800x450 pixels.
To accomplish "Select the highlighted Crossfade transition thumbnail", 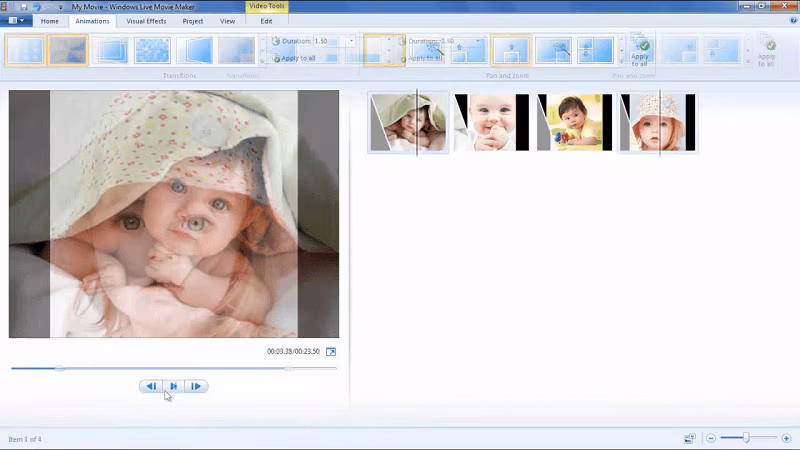I will [x=68, y=51].
